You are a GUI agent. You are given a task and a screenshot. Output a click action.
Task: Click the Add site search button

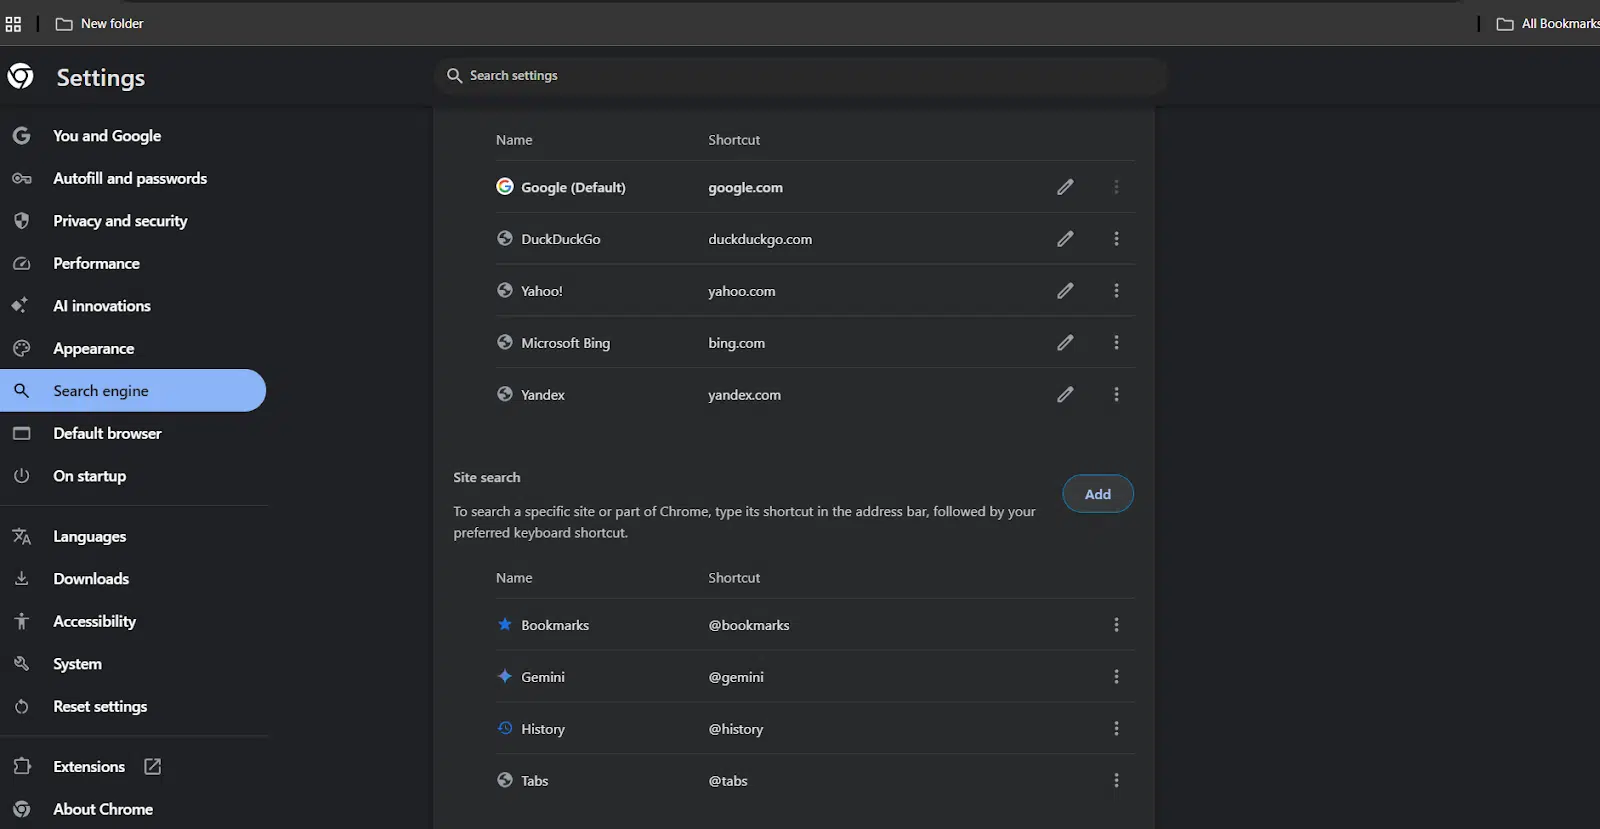point(1098,494)
